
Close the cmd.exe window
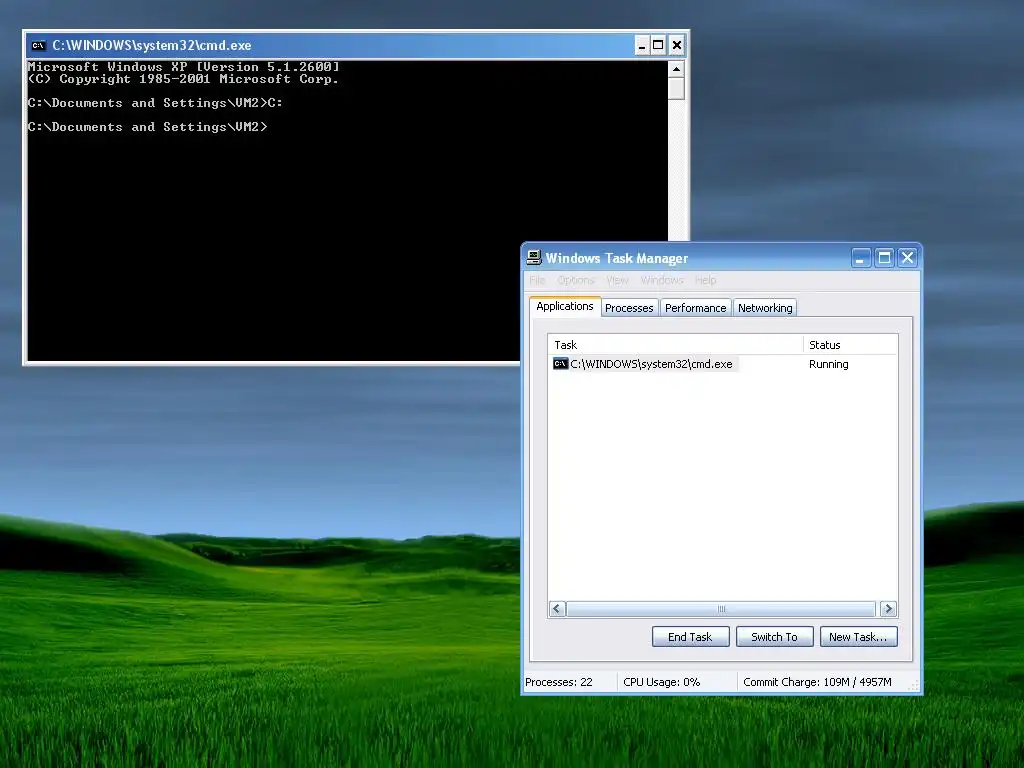click(x=677, y=45)
